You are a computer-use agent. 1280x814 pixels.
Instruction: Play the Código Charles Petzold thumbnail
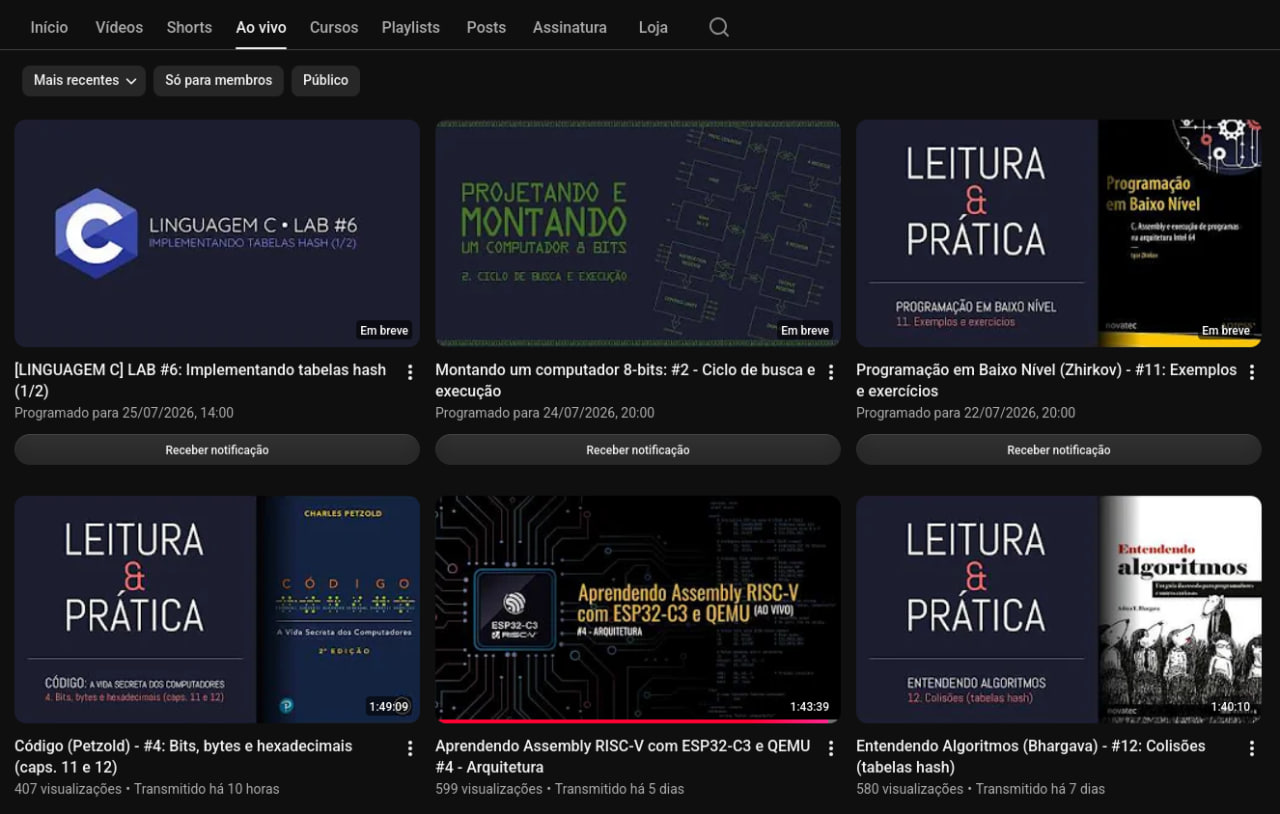[217, 609]
